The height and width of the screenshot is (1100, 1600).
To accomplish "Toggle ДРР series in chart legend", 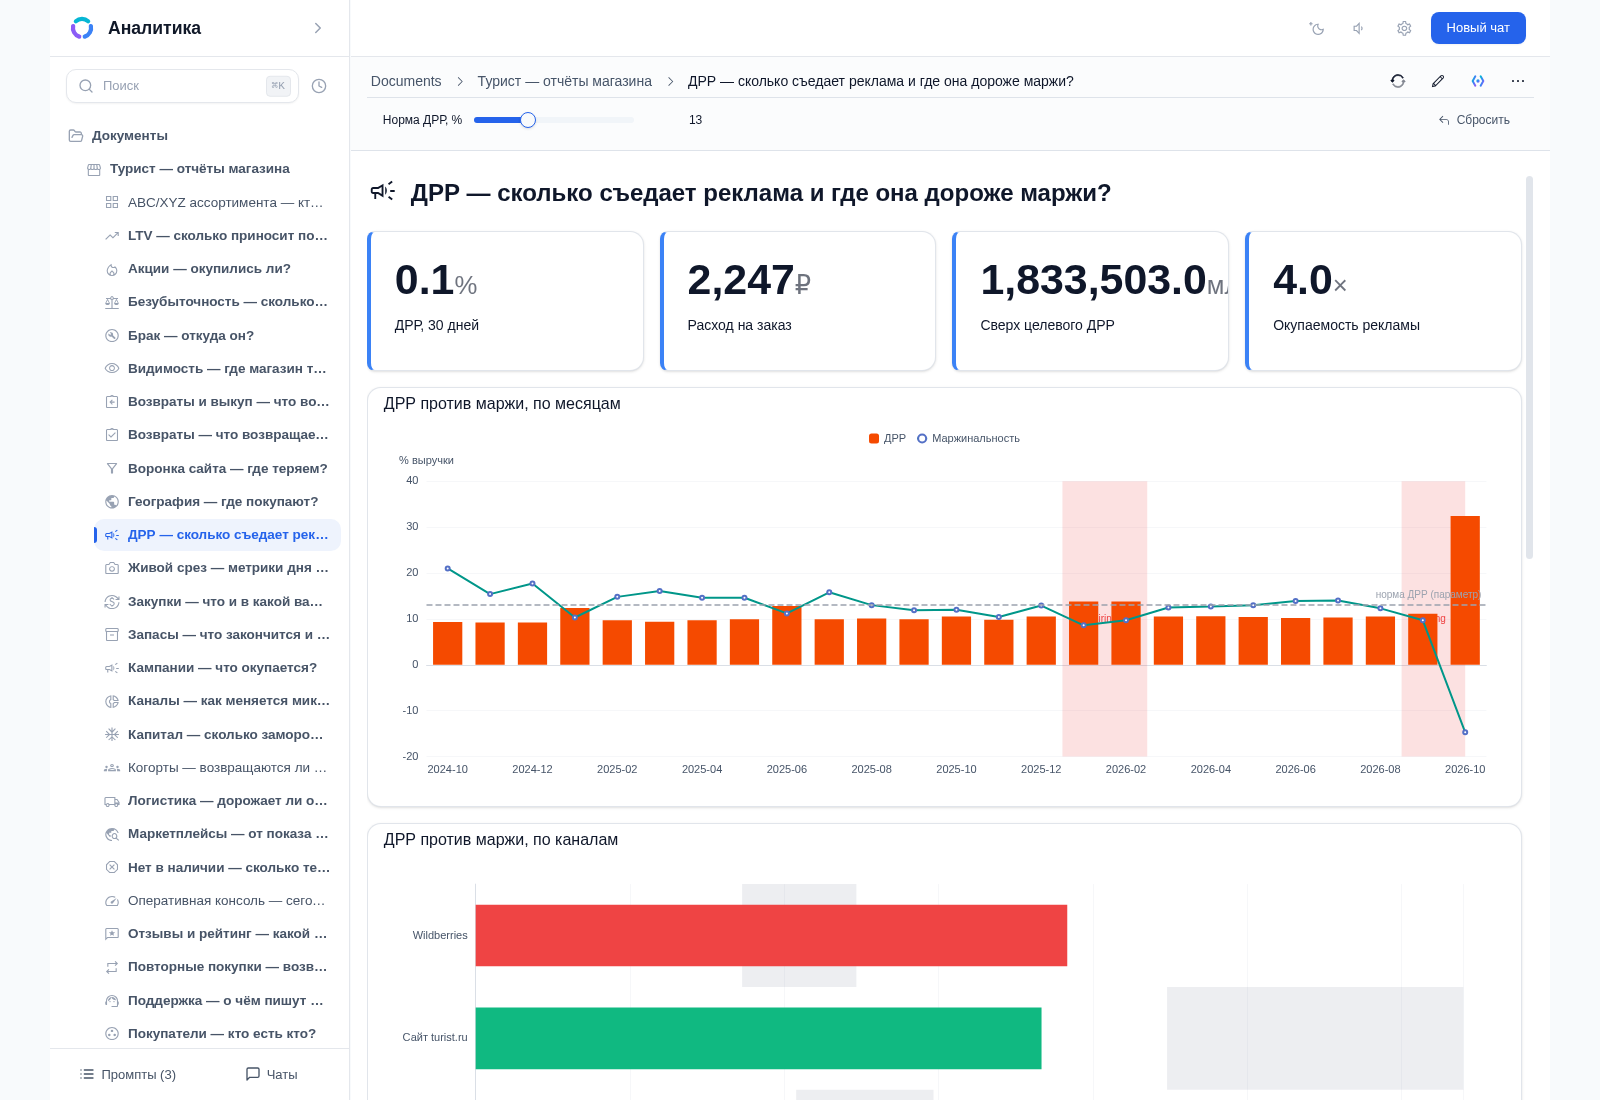I will [x=888, y=439].
